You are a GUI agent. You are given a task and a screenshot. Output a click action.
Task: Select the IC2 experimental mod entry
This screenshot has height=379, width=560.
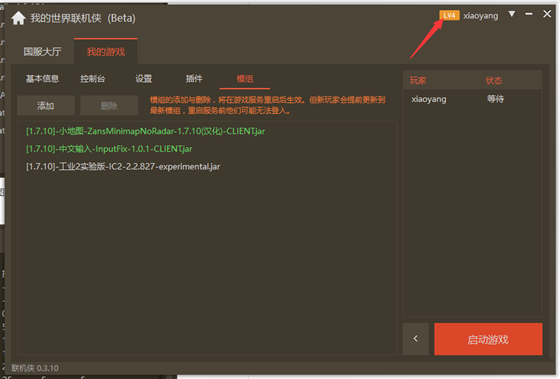(x=123, y=166)
